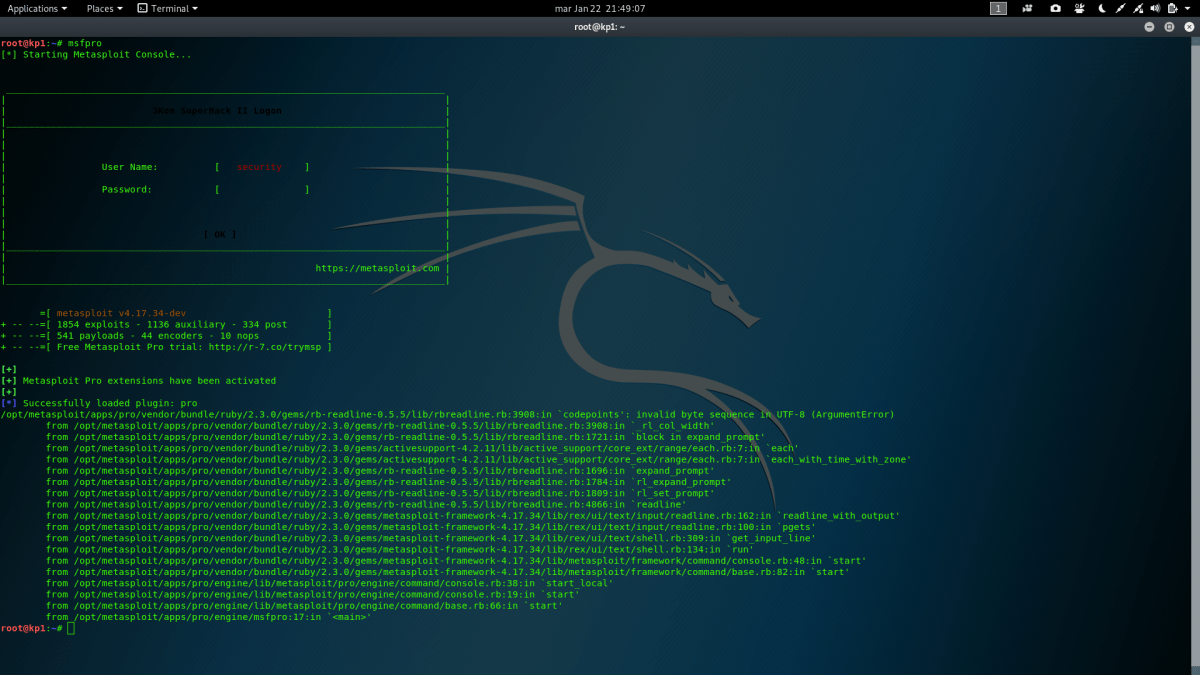This screenshot has height=675, width=1200.
Task: Click the clock showing mar Jan 22
Action: [600, 8]
